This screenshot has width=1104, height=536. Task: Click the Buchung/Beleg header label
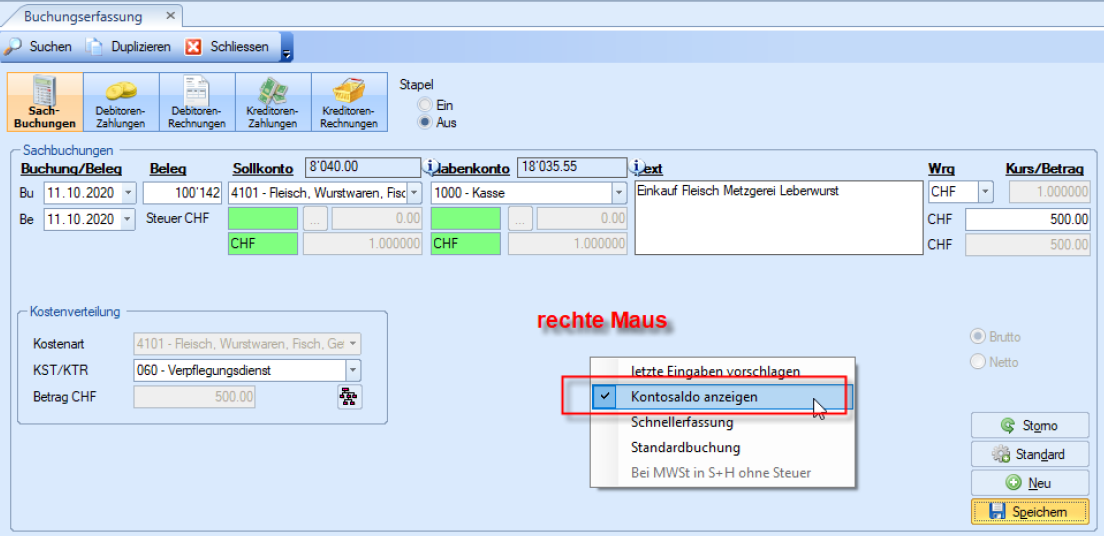pyautogui.click(x=71, y=169)
